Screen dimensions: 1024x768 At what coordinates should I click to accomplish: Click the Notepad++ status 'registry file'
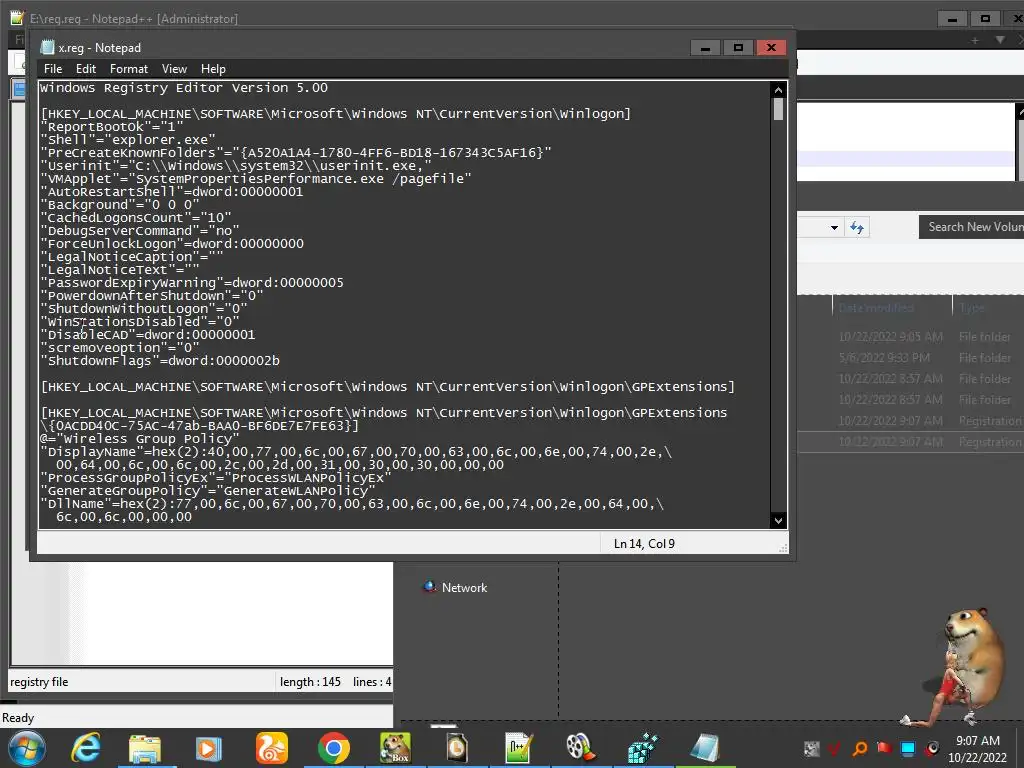tap(39, 682)
